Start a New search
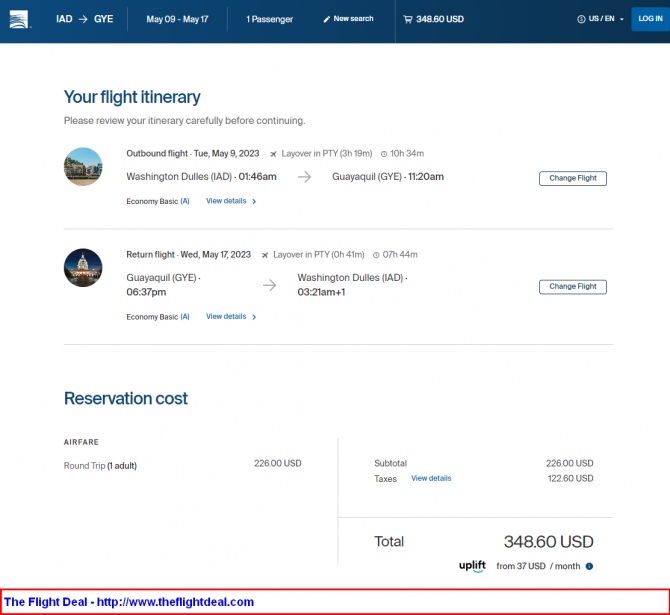Image resolution: width=670 pixels, height=615 pixels. (x=348, y=19)
